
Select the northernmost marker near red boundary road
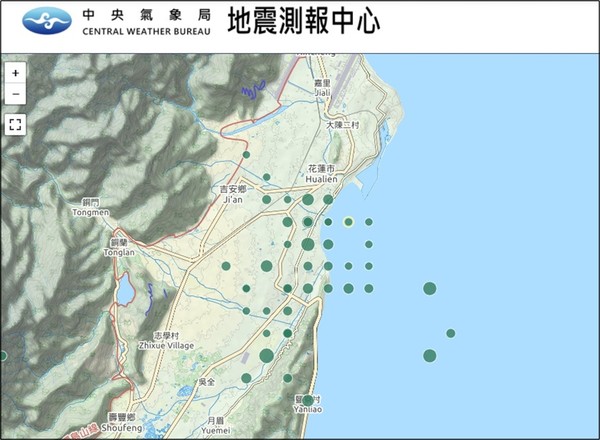tap(246, 155)
